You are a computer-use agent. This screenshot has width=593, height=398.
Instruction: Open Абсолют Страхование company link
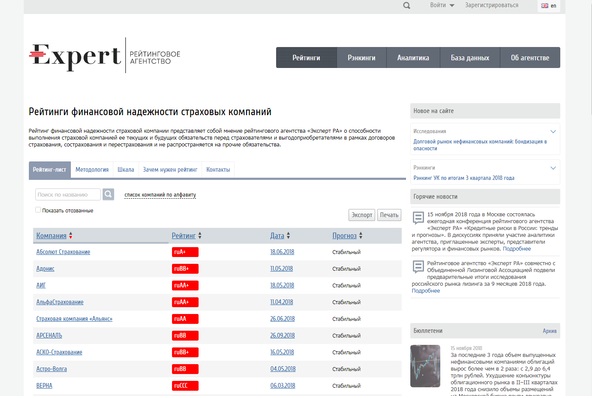coord(63,252)
